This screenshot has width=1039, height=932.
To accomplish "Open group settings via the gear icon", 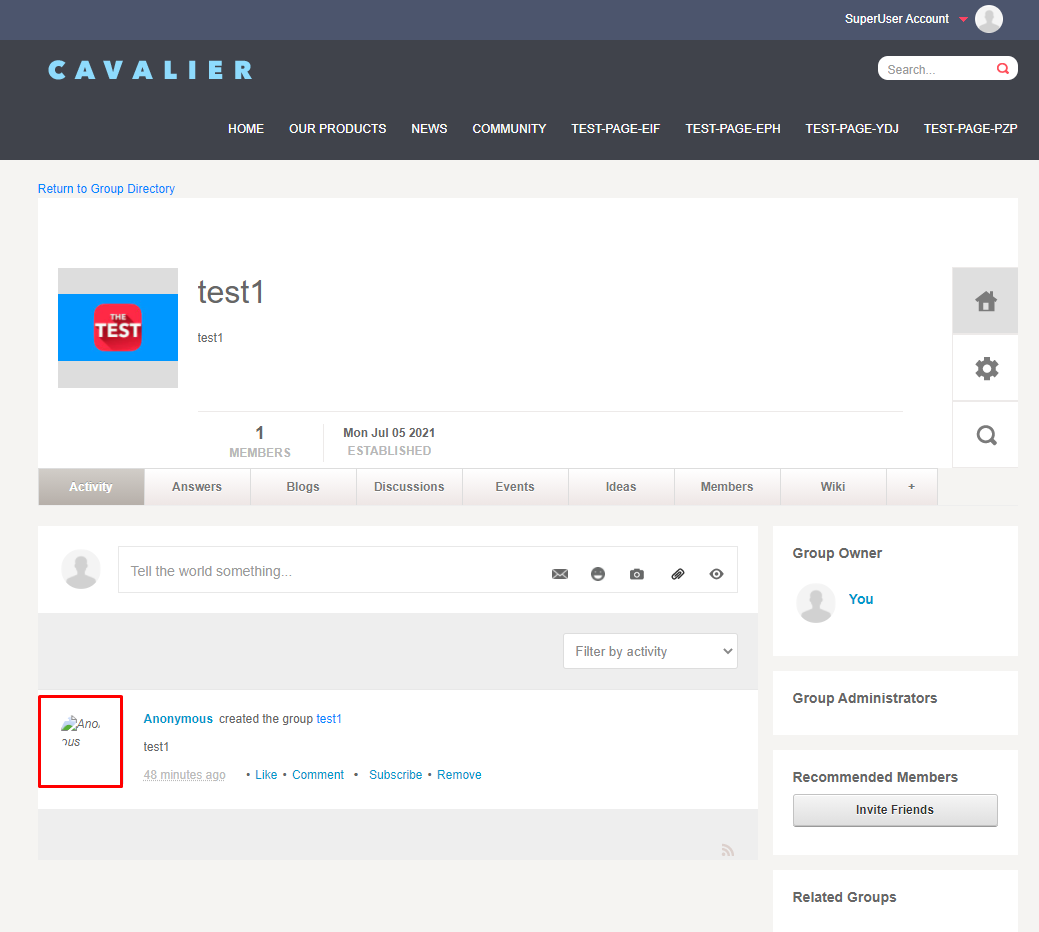I will point(985,367).
